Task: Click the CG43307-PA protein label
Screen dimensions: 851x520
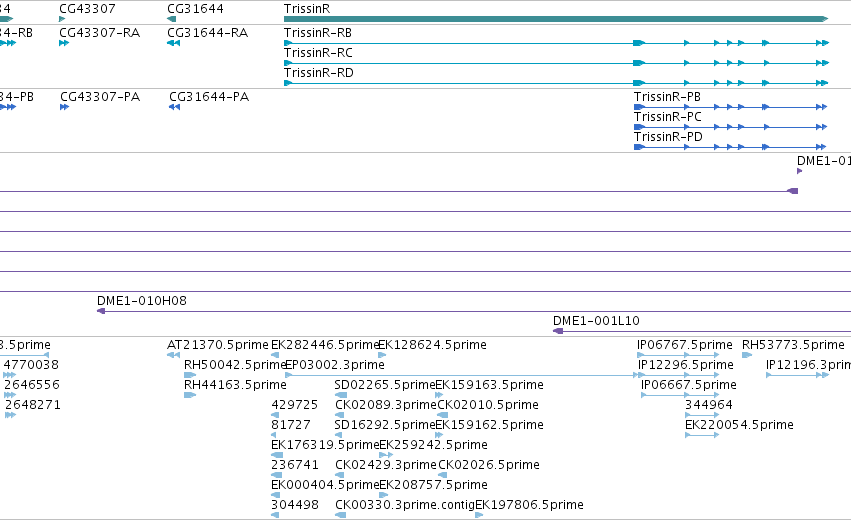Action: tap(100, 97)
